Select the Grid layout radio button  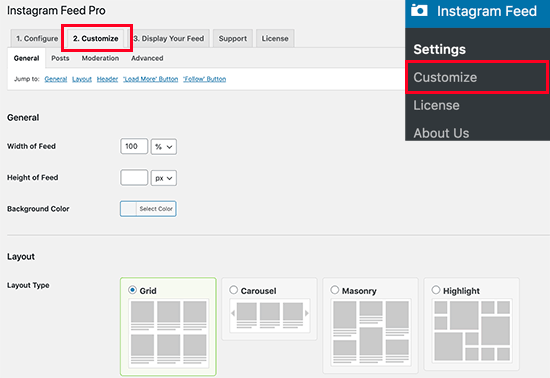pyautogui.click(x=132, y=290)
